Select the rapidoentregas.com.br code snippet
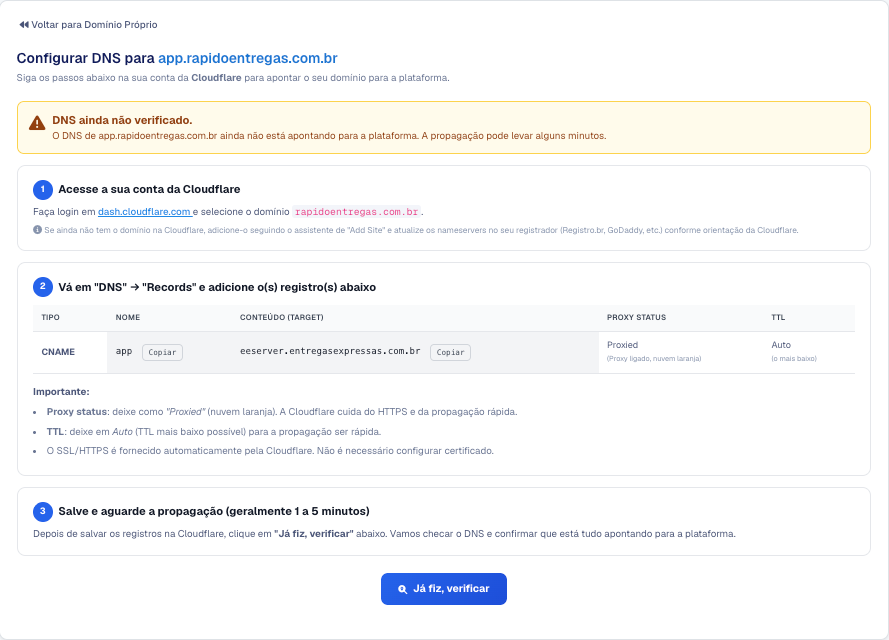 [357, 212]
